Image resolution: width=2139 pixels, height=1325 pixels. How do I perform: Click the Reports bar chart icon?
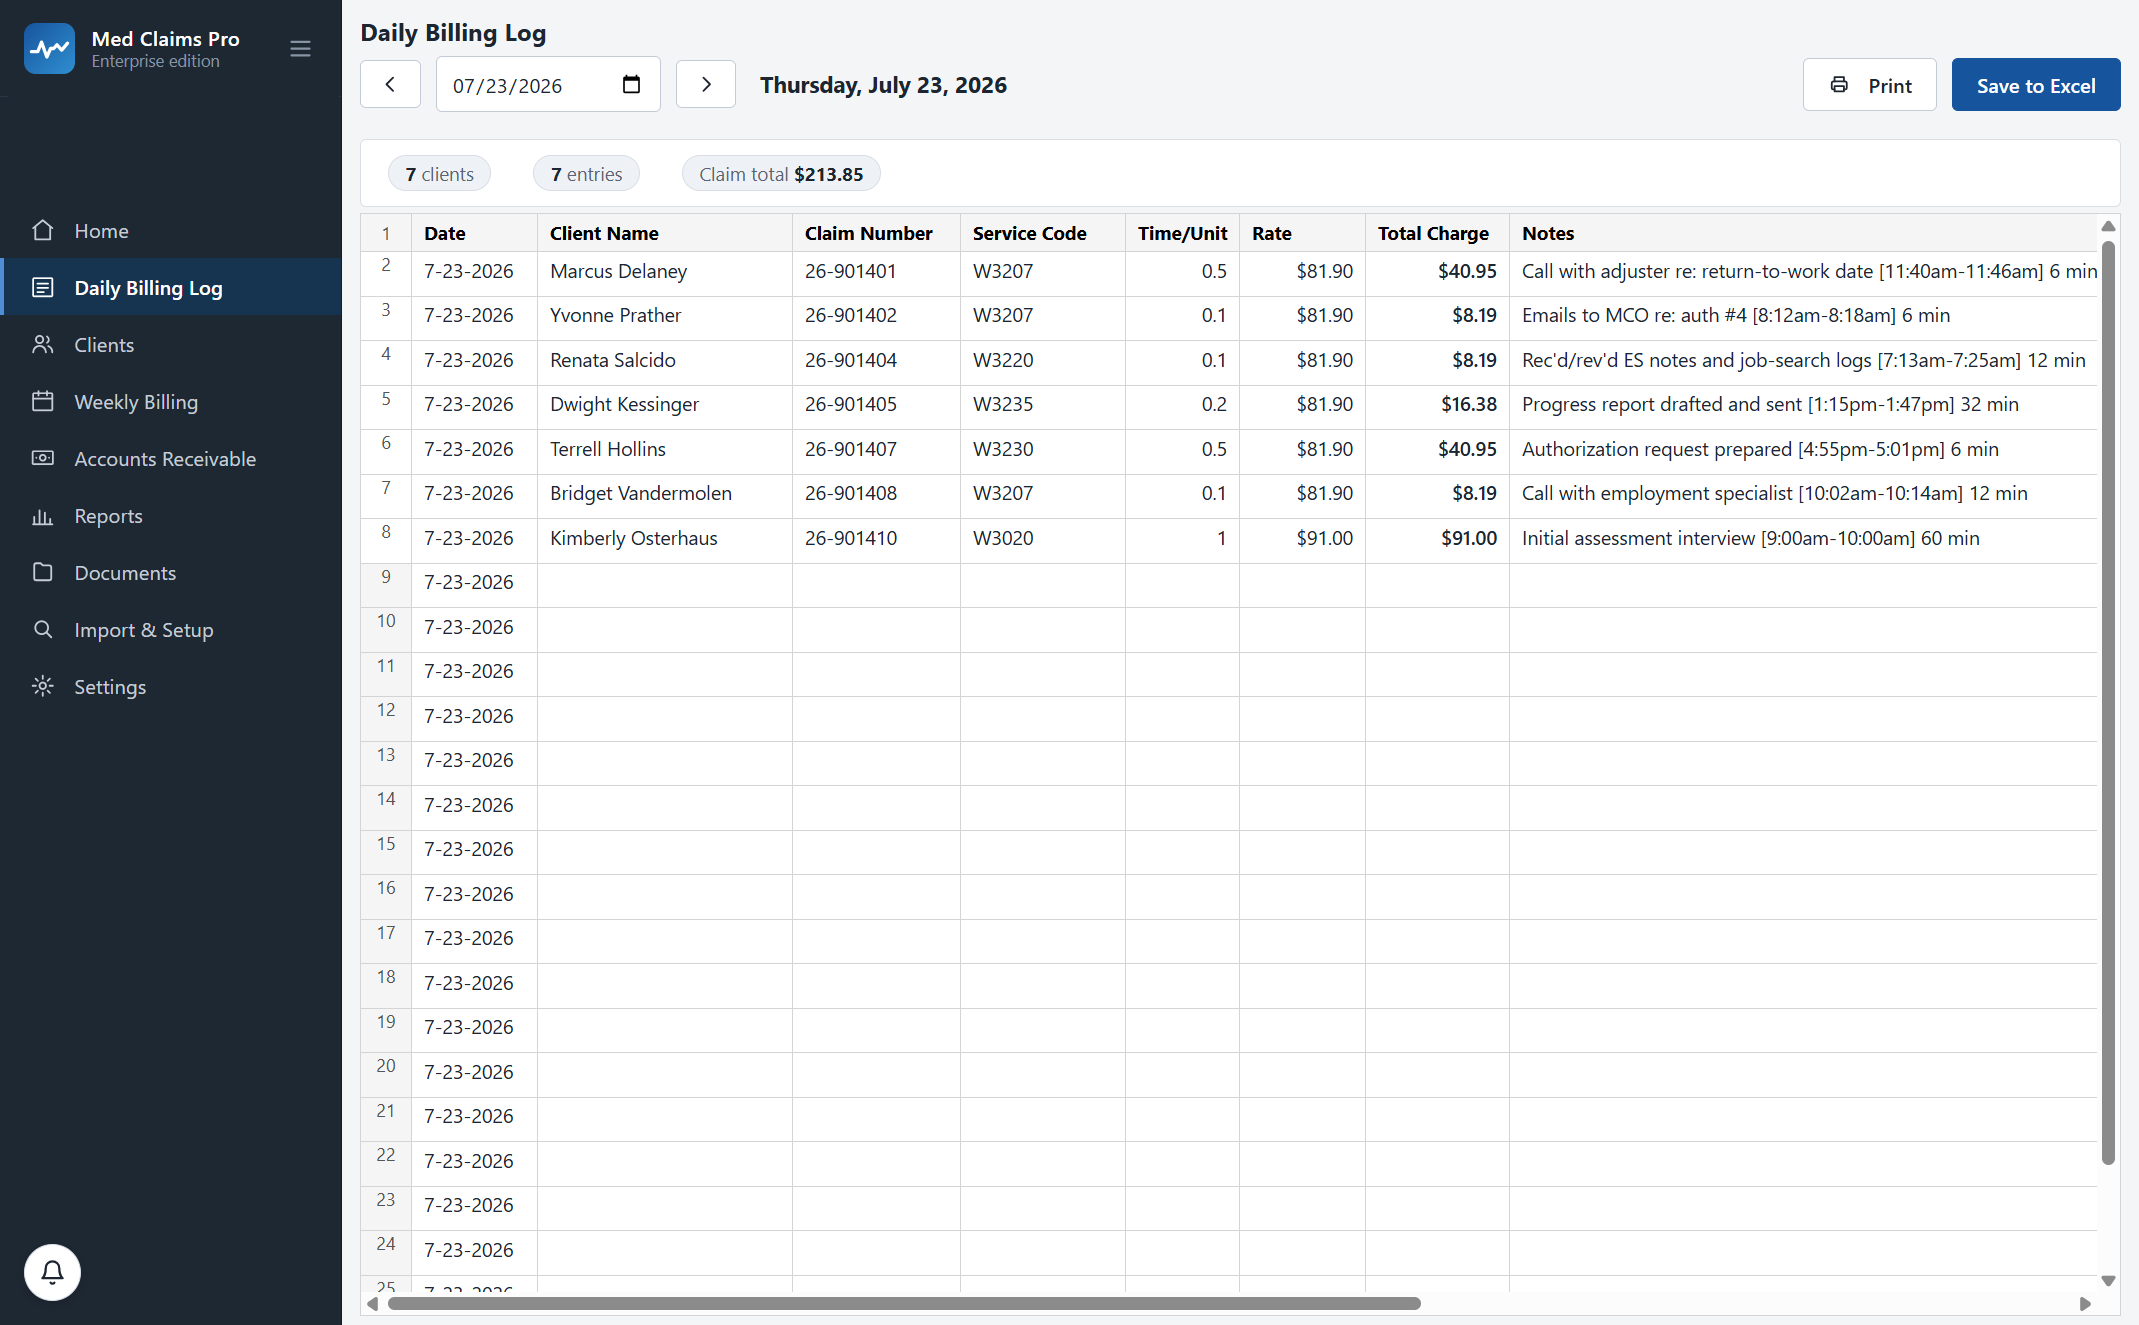pos(42,516)
